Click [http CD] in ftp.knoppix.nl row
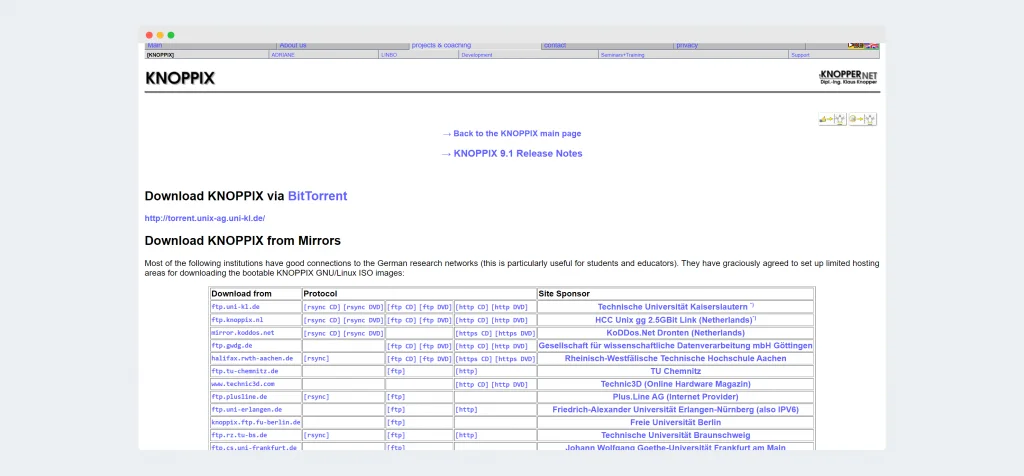Viewport: 1024px width, 476px height. point(472,320)
